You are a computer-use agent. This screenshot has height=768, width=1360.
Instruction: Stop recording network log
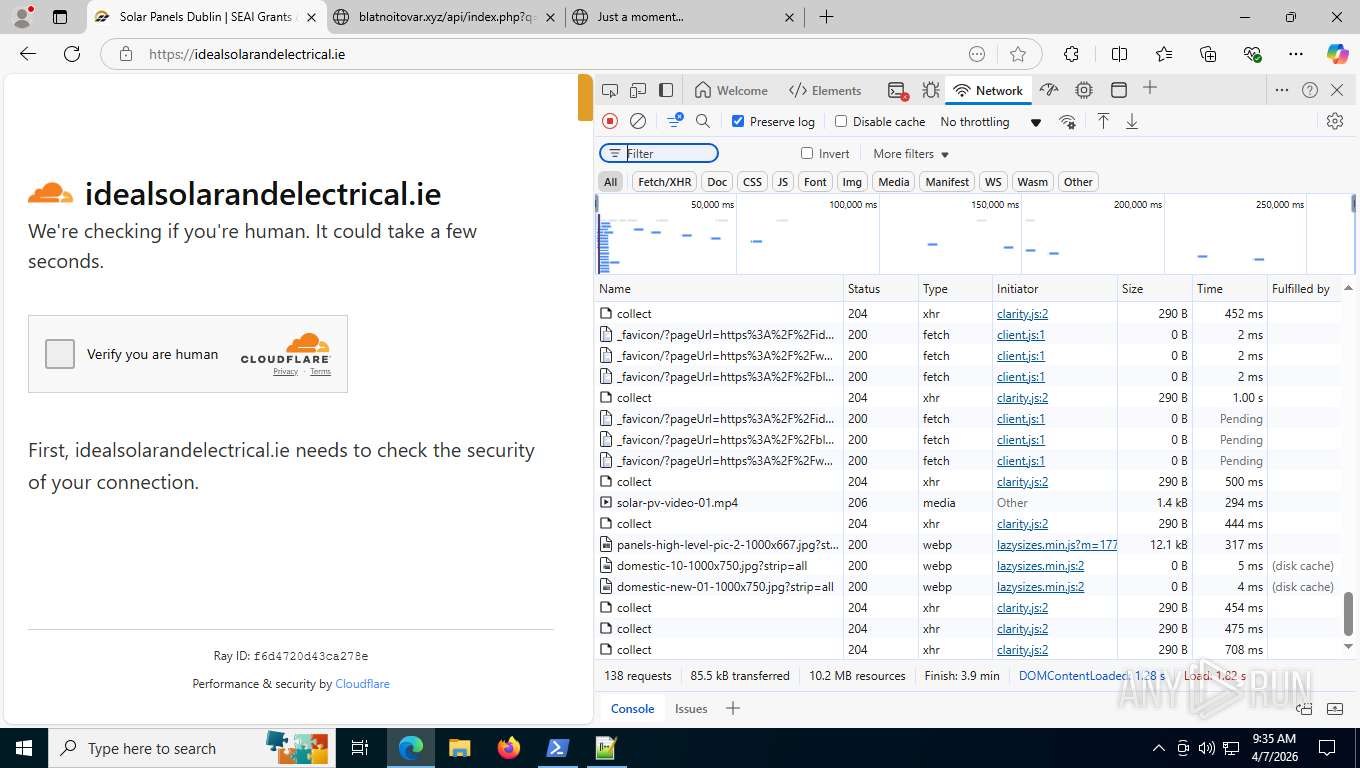click(610, 121)
